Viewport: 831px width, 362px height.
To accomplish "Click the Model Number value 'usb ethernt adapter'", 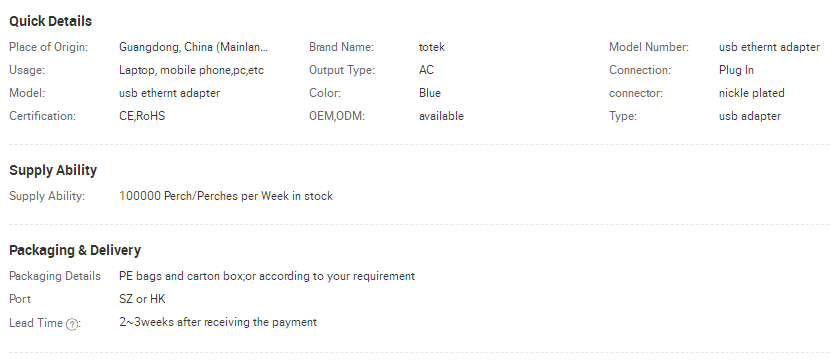I will [769, 47].
